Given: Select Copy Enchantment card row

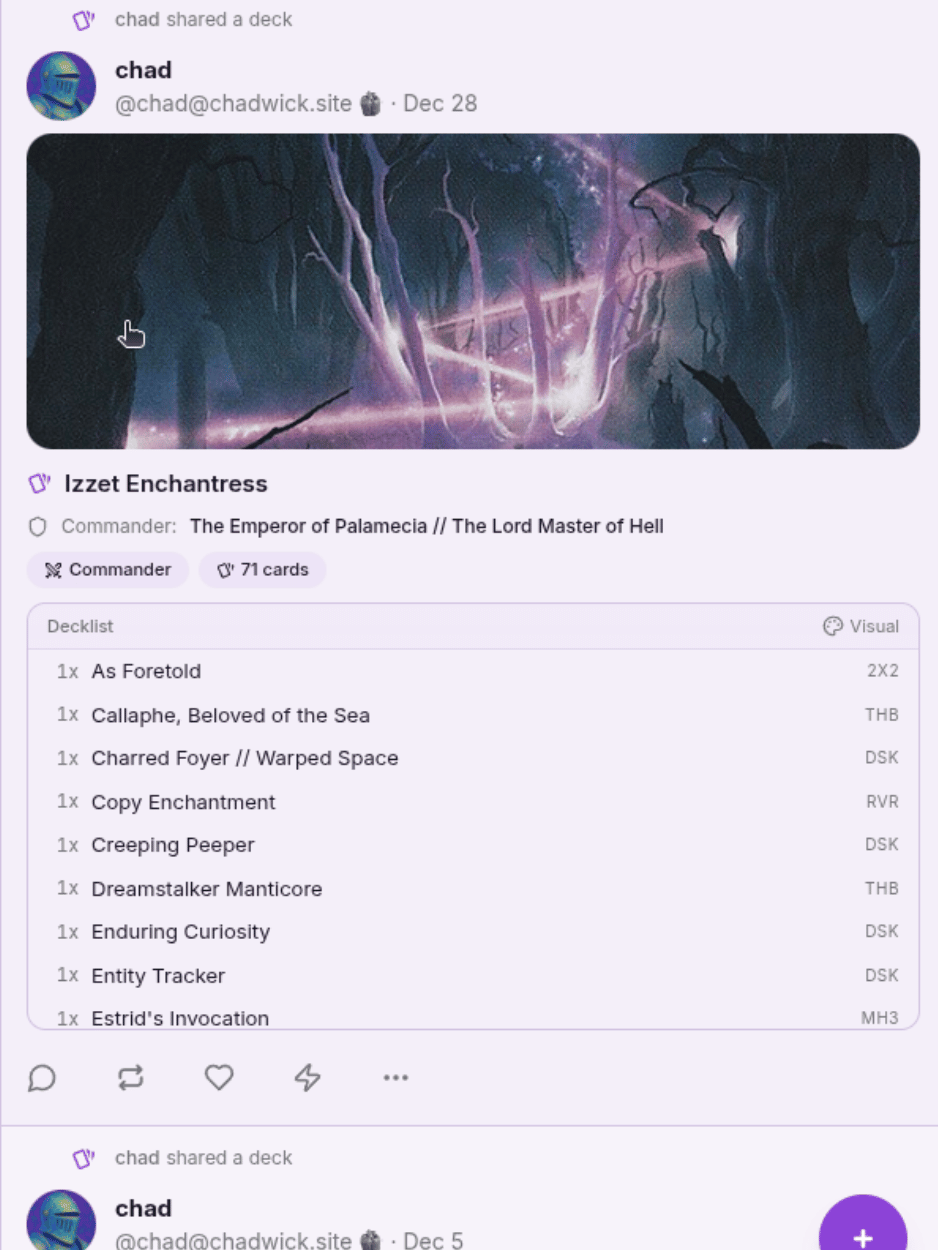Looking at the screenshot, I should click(473, 802).
